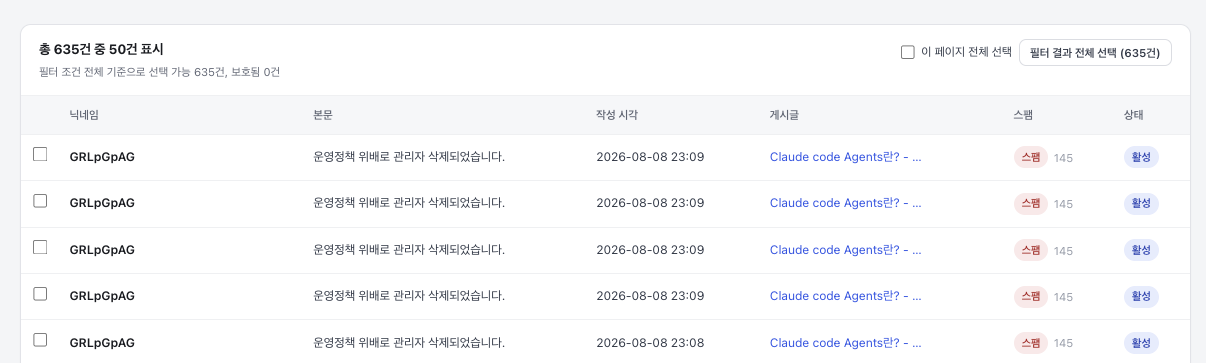1206x363 pixels.
Task: Open first row's Claude code Agents란? link
Action: 845,157
